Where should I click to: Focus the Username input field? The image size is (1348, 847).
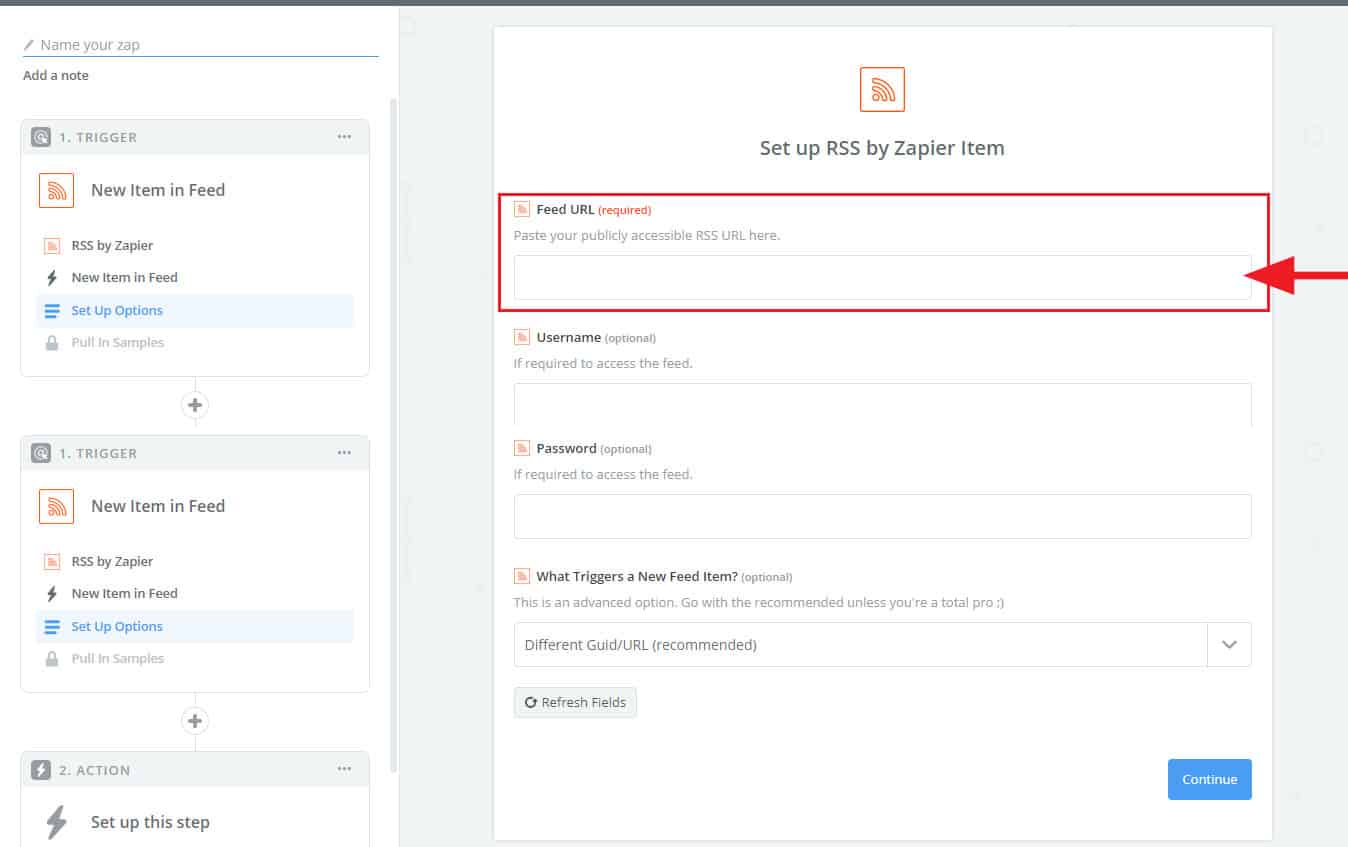882,404
